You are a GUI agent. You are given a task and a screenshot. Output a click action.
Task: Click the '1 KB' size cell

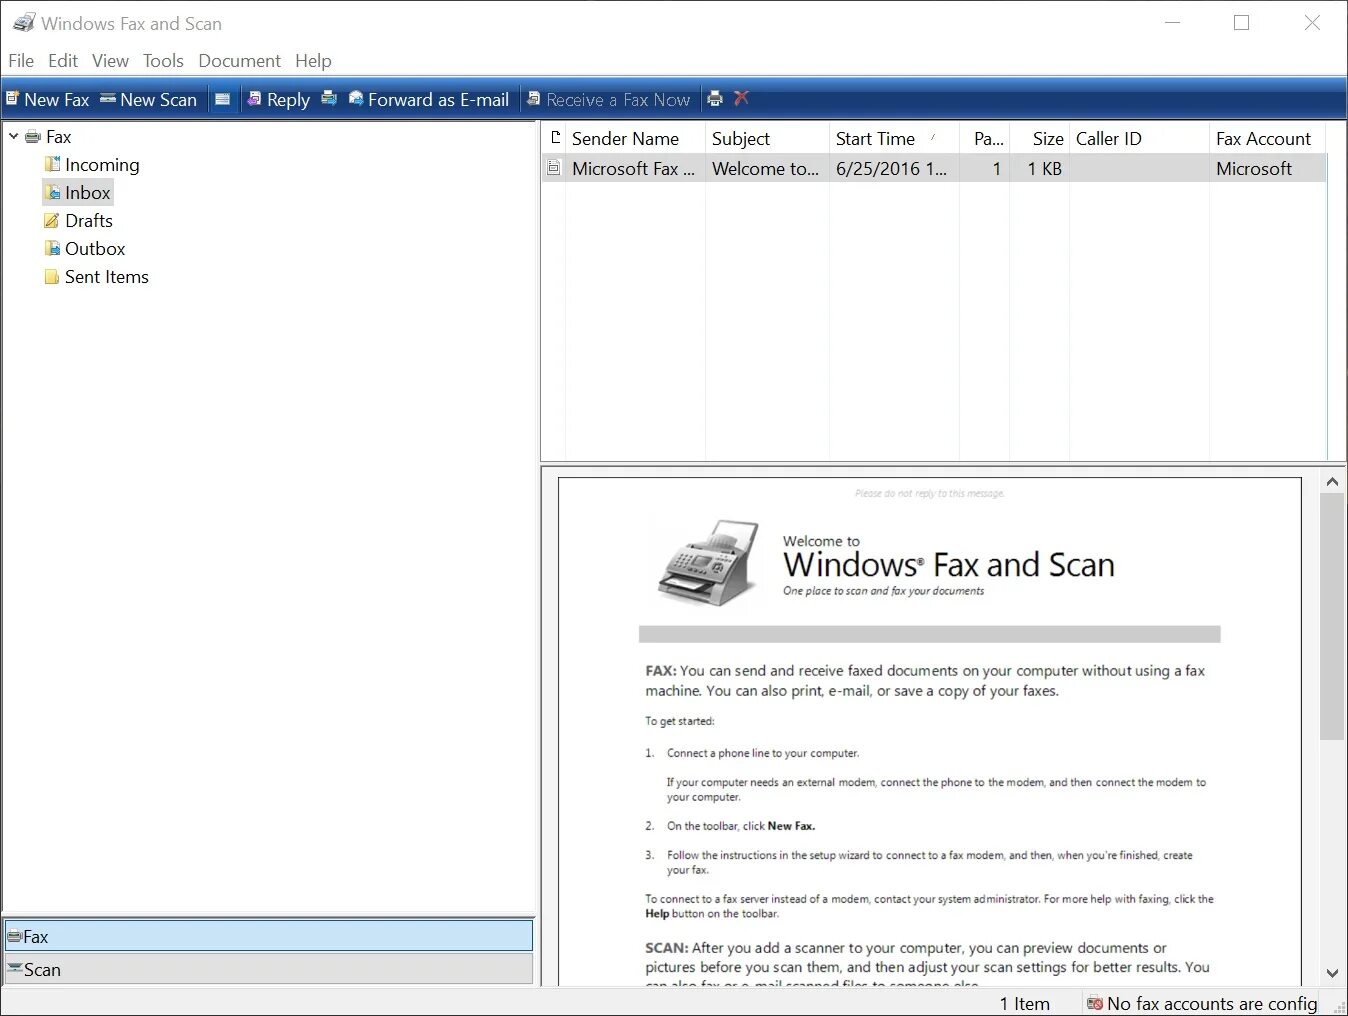tap(1040, 168)
